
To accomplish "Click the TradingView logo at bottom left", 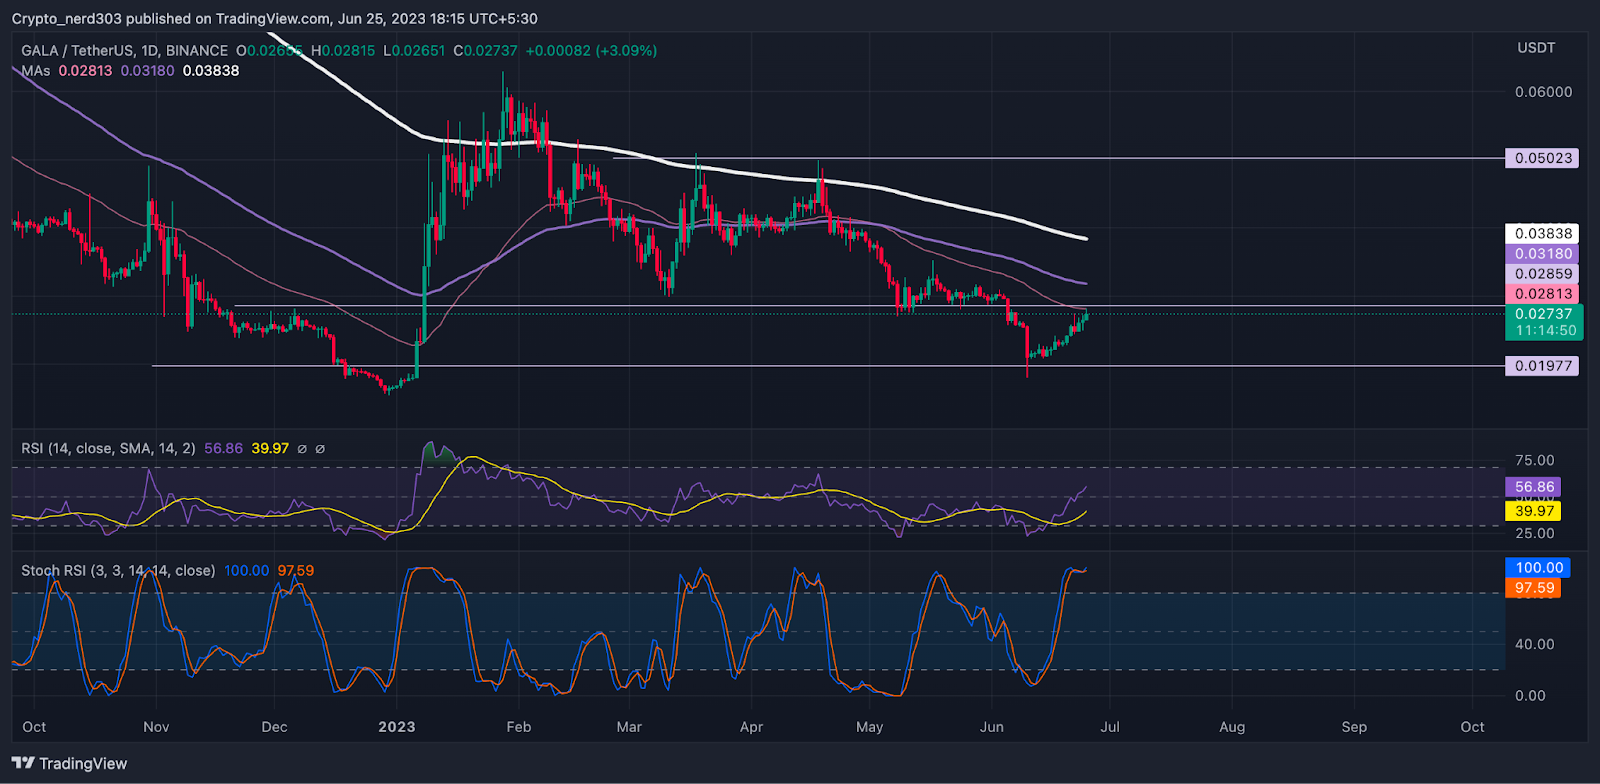I will 70,763.
